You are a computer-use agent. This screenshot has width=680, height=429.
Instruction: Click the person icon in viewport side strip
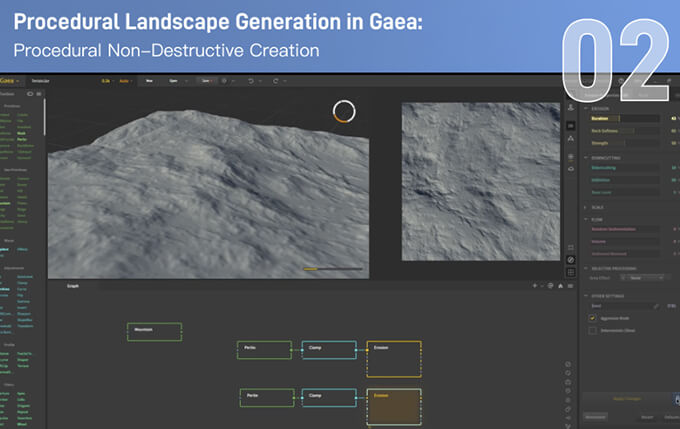pos(571,108)
